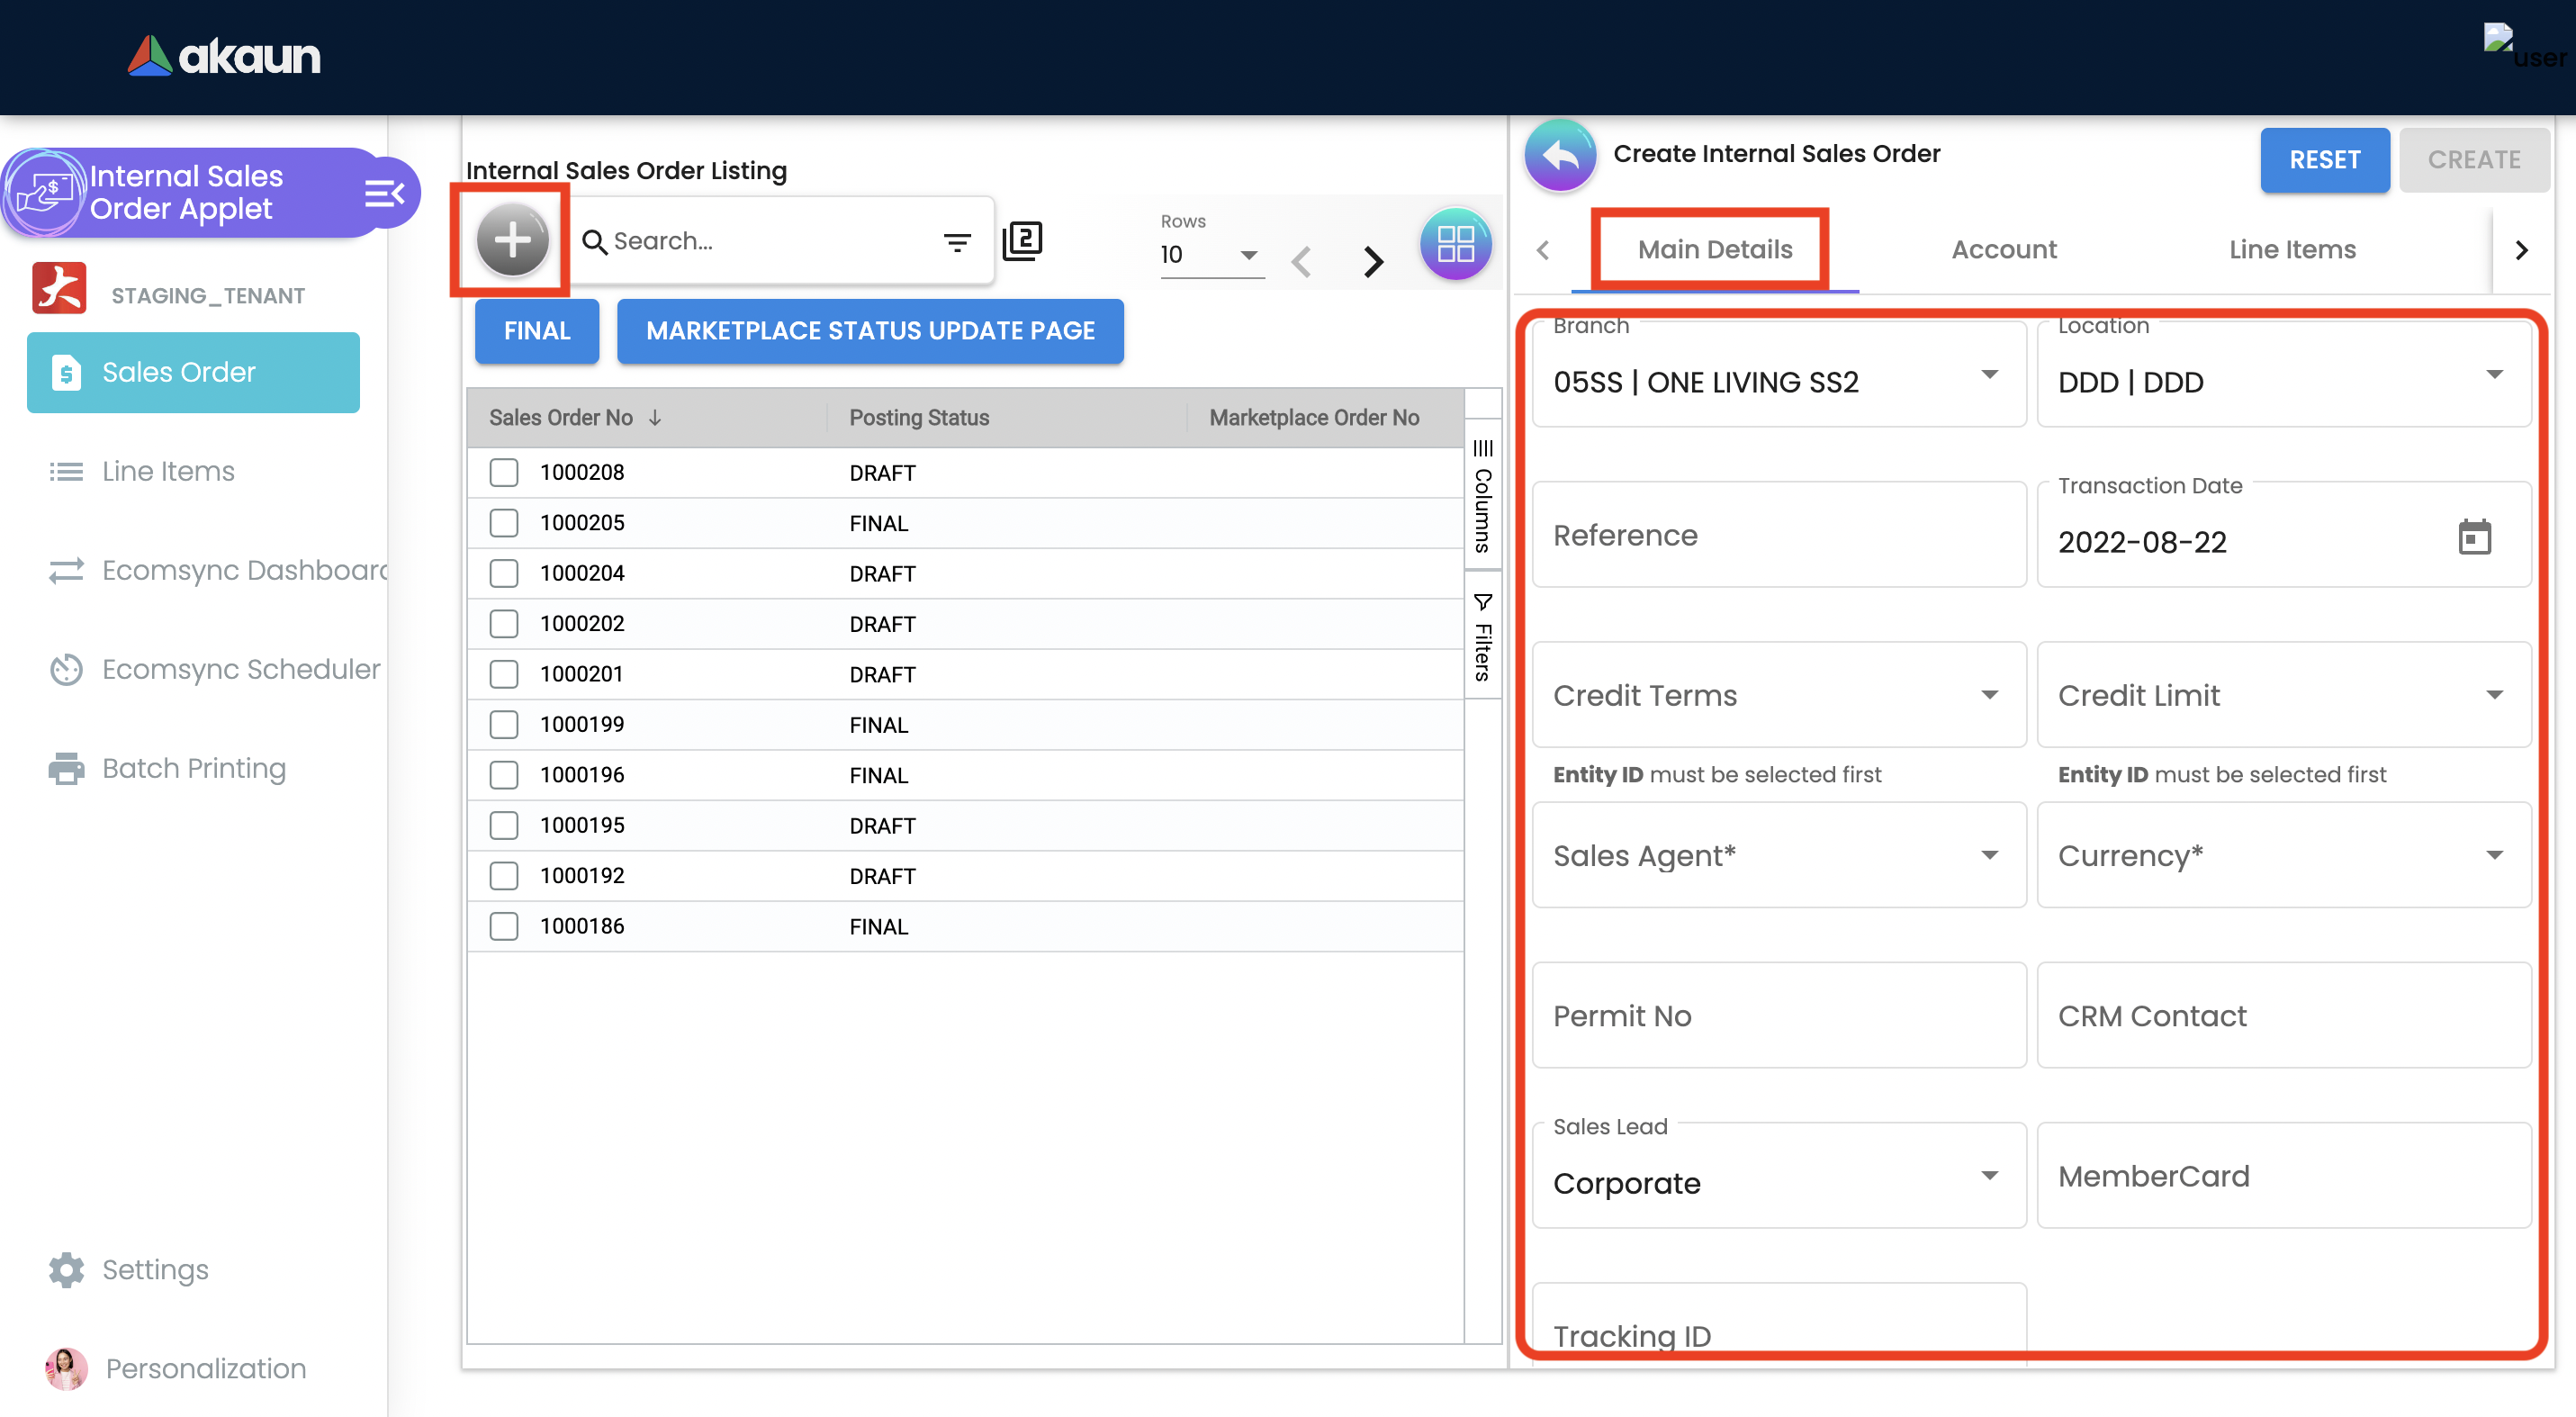Viewport: 2576px width, 1417px height.
Task: Switch to the Account tab
Action: tap(2003, 250)
